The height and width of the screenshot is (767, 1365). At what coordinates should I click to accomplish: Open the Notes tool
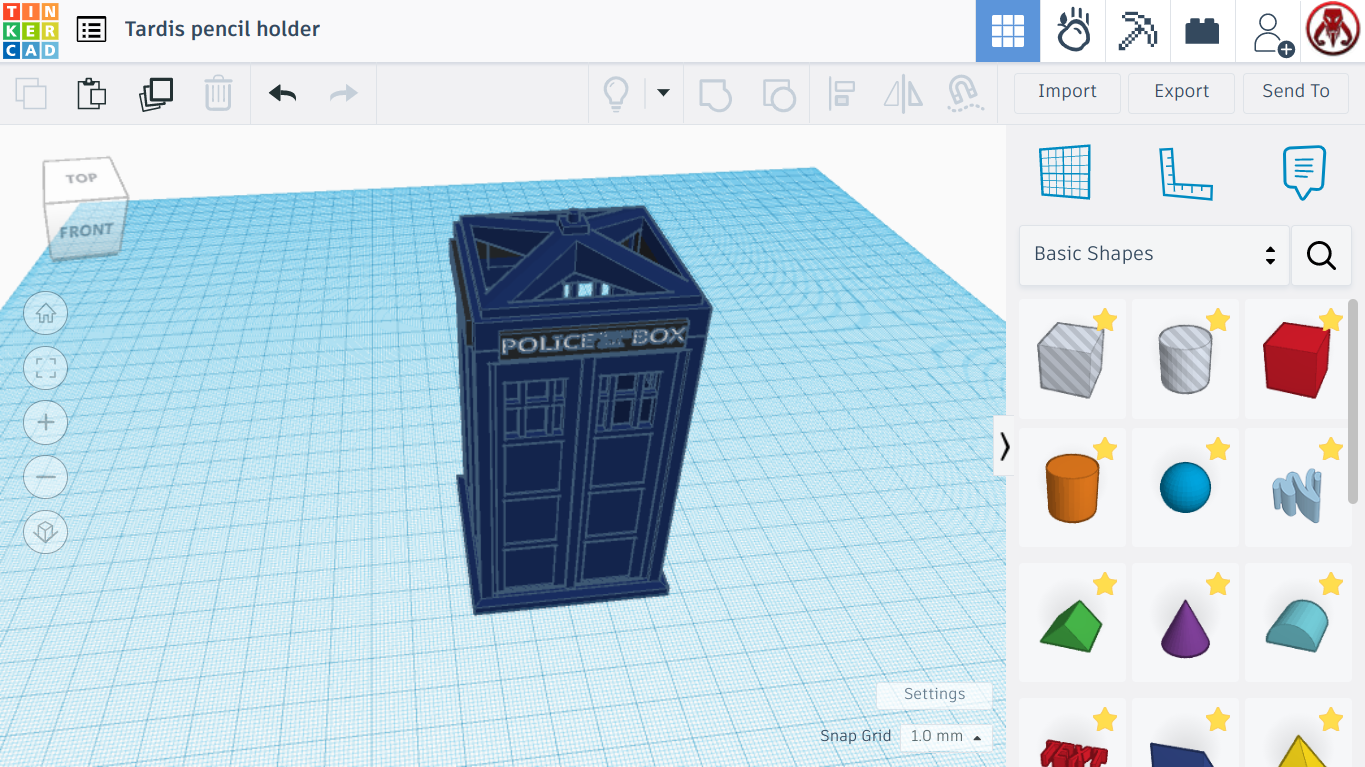pos(1304,172)
